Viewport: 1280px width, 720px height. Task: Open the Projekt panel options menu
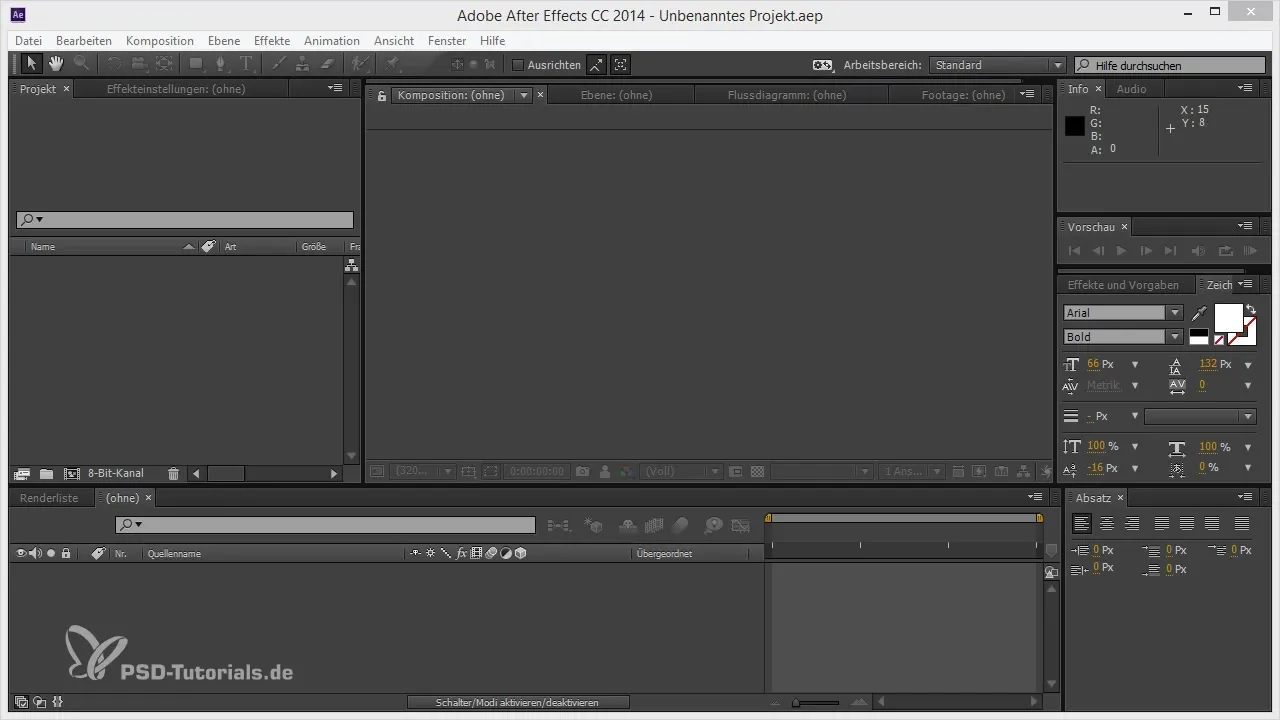[x=335, y=89]
